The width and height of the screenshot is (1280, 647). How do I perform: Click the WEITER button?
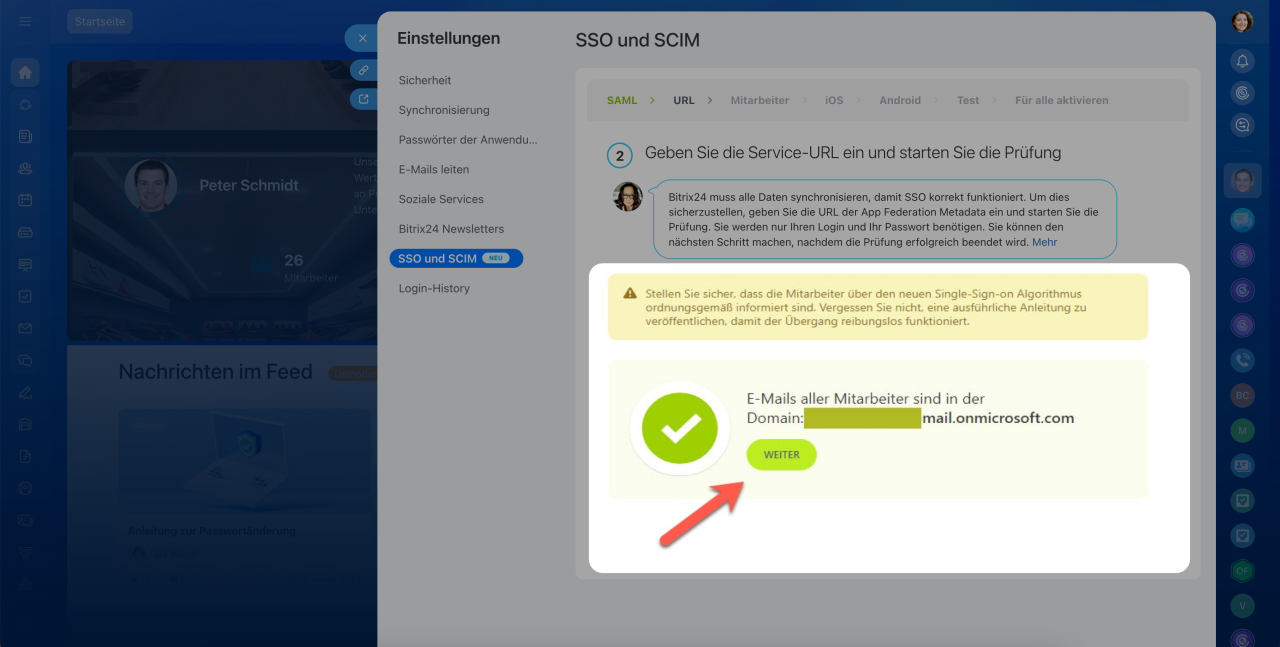(782, 455)
